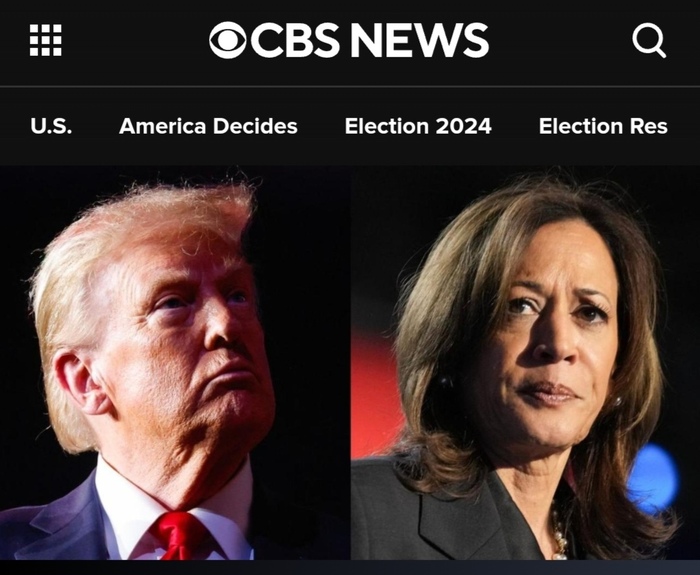700x575 pixels.
Task: Show all sections using nine-square icon
Action: tap(46, 40)
